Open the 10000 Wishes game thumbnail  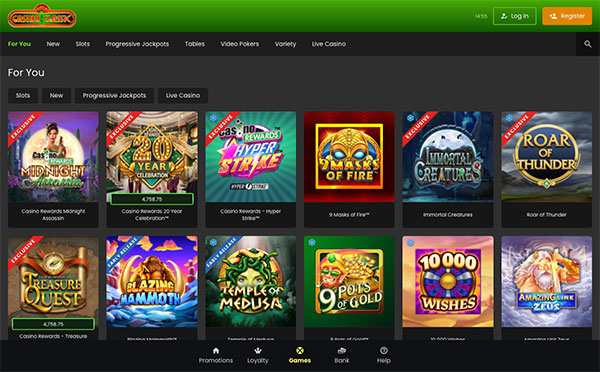tap(448, 281)
